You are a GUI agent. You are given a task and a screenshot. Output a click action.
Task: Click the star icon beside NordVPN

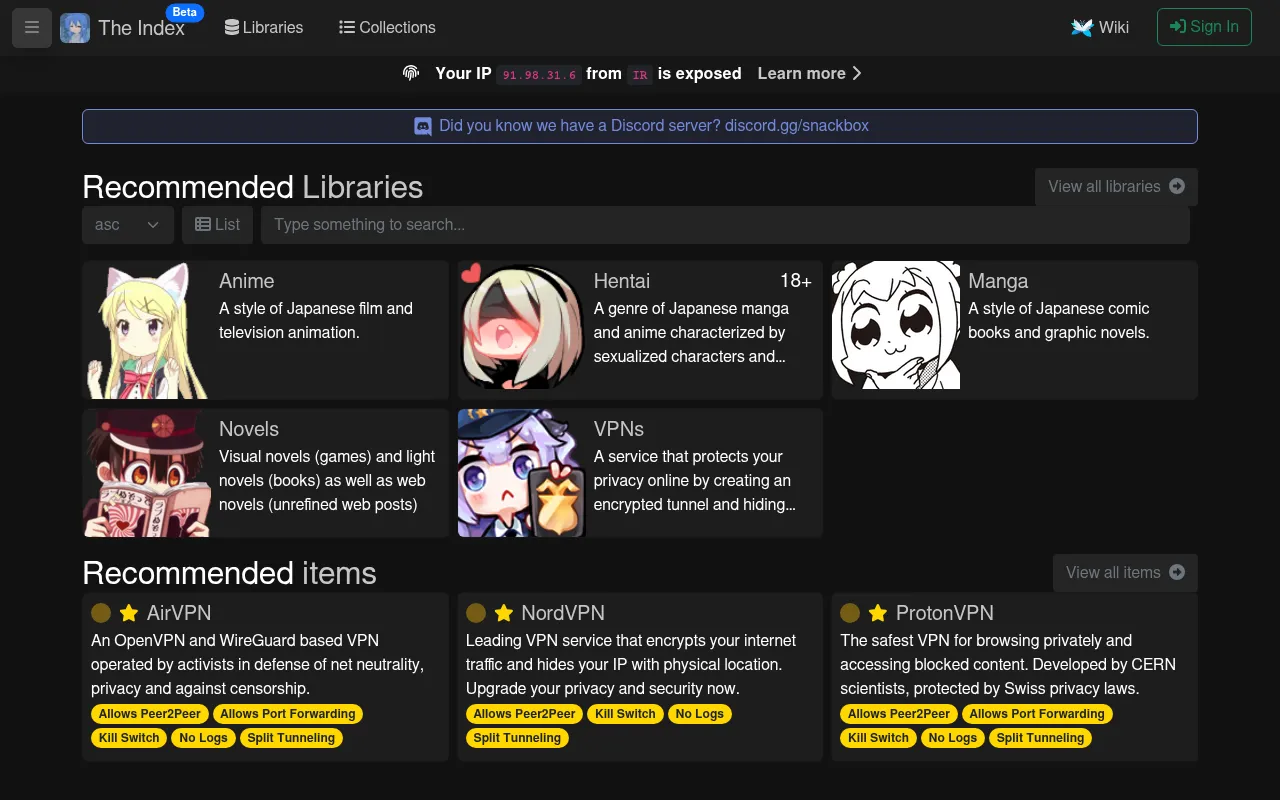(504, 613)
